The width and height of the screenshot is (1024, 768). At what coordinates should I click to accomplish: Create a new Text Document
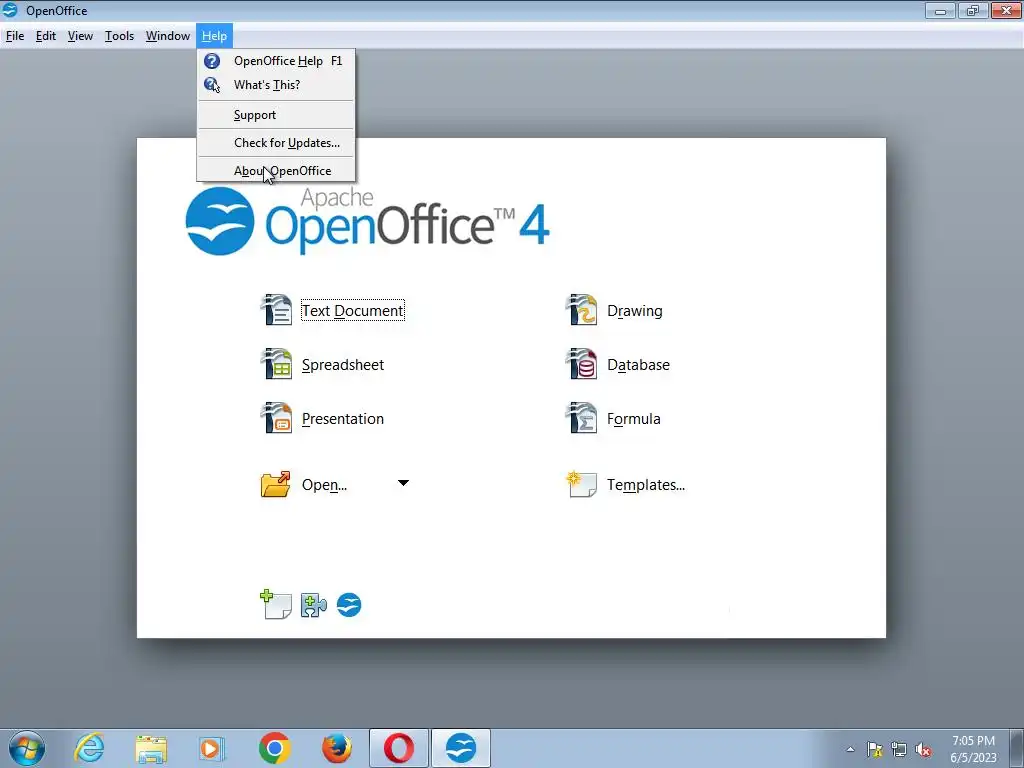point(353,310)
